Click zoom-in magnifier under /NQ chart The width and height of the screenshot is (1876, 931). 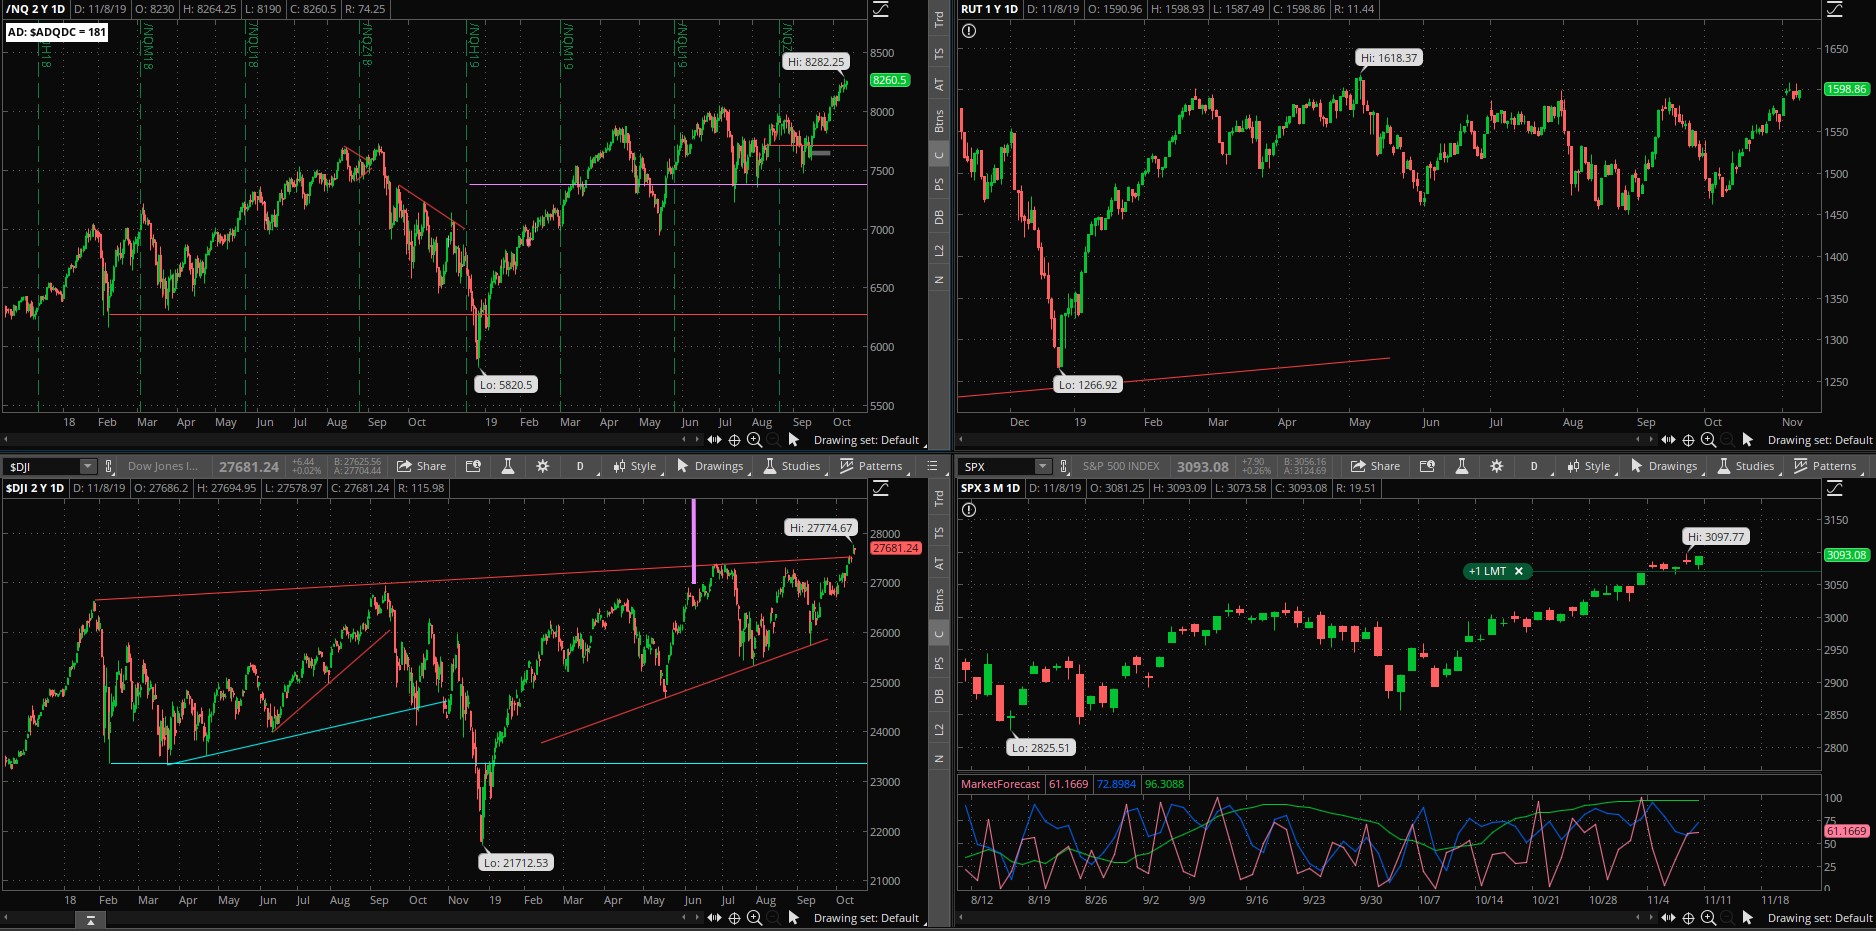[x=755, y=440]
